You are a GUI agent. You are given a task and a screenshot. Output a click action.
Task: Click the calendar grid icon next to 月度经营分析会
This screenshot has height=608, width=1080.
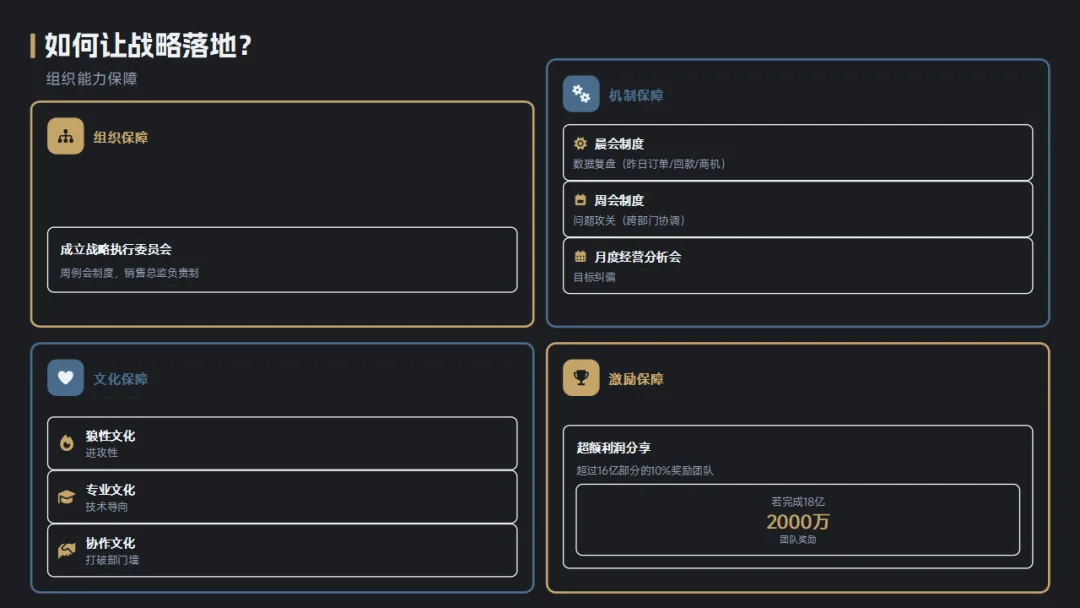pyautogui.click(x=580, y=257)
